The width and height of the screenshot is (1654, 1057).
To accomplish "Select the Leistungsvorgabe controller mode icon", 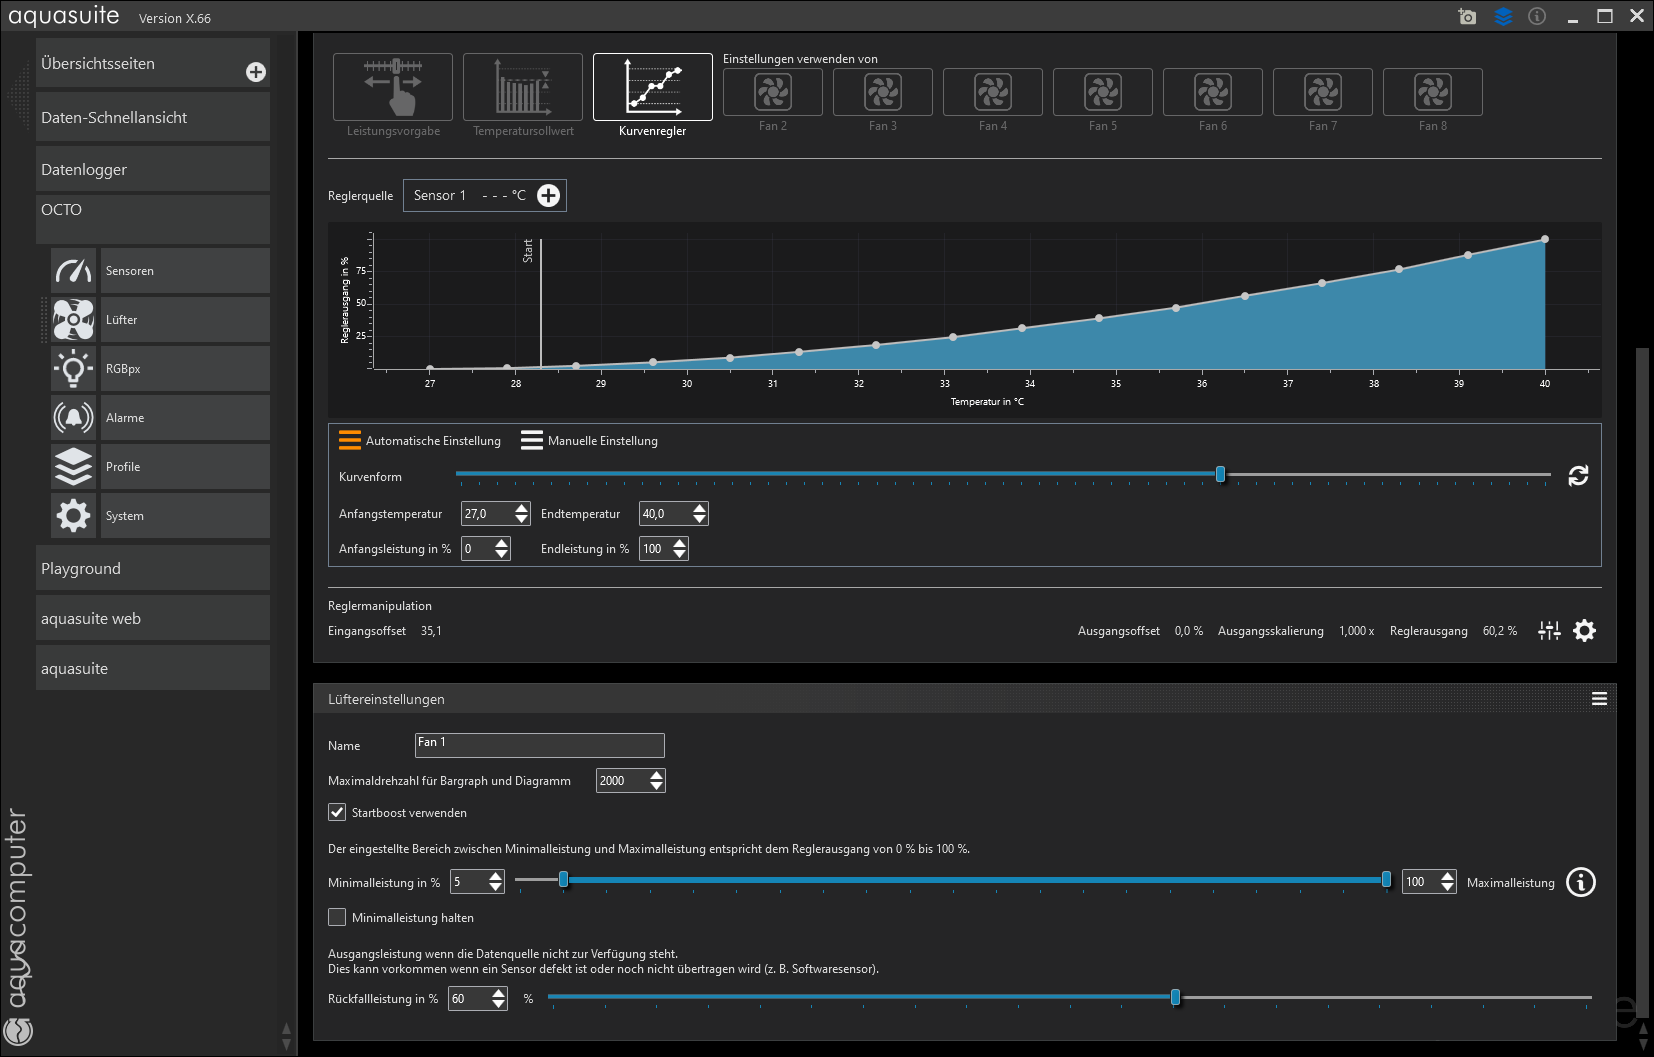I will coord(392,88).
